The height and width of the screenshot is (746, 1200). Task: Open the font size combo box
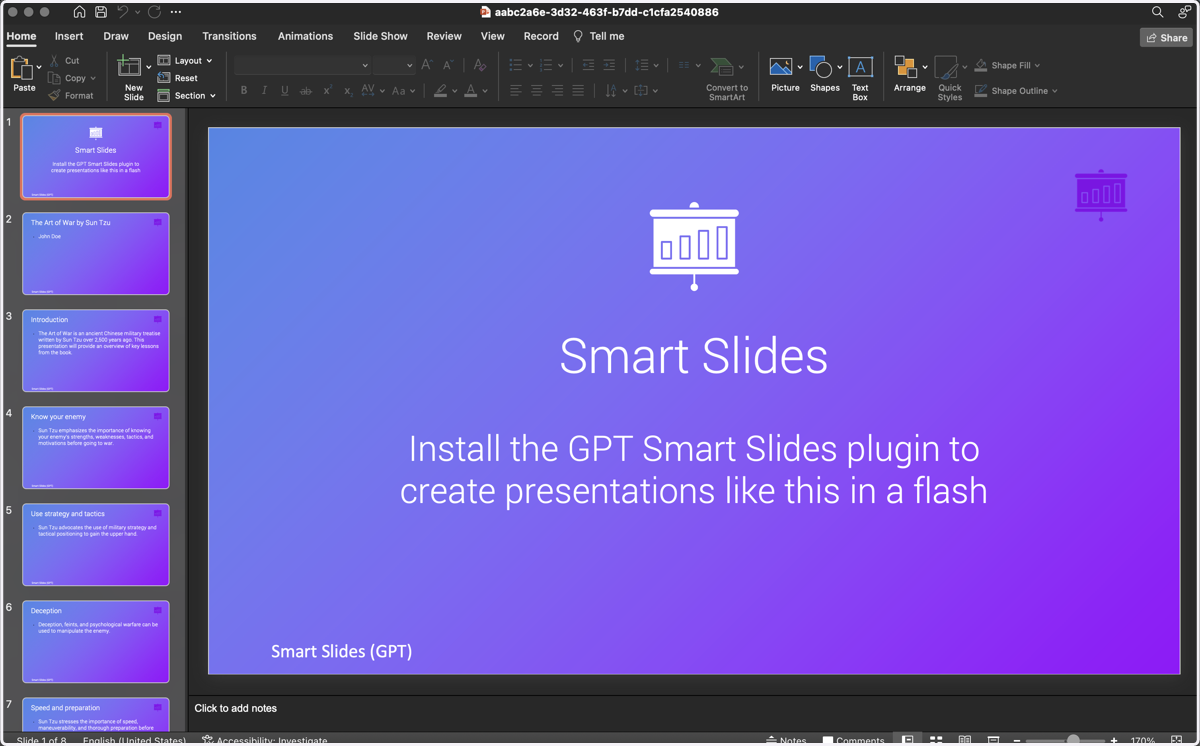[394, 65]
